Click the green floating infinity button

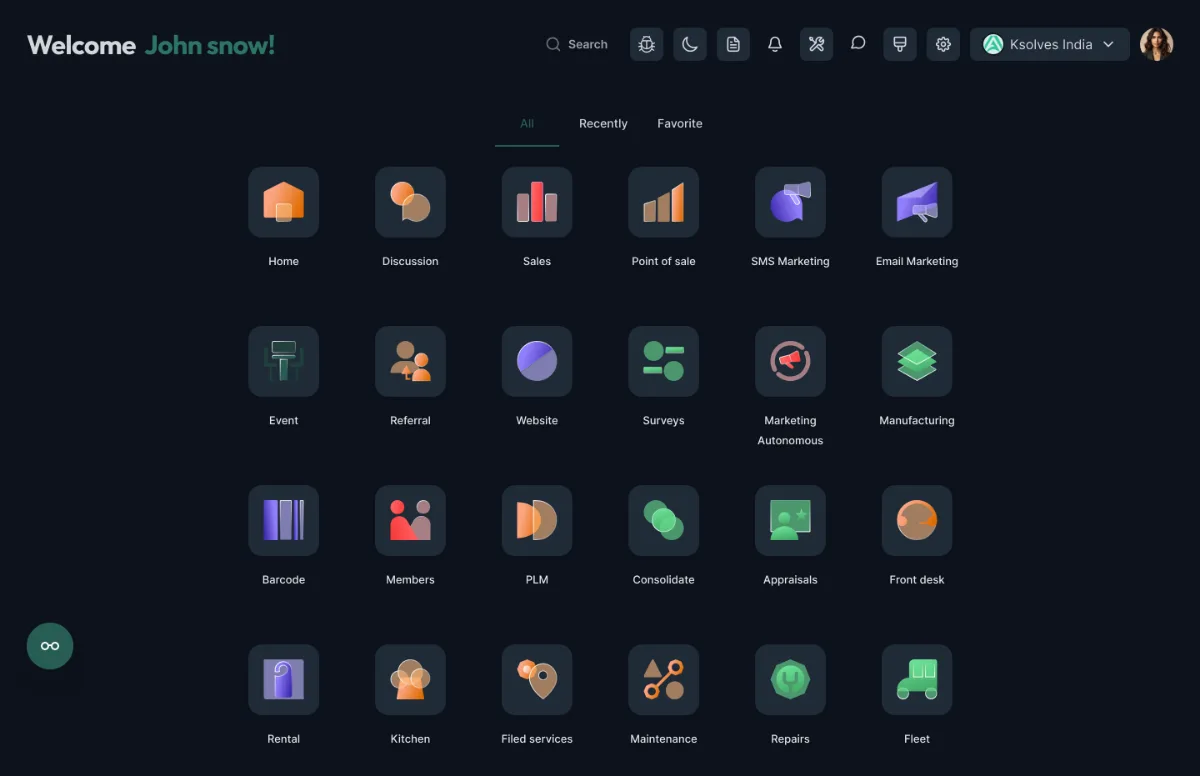[x=50, y=646]
